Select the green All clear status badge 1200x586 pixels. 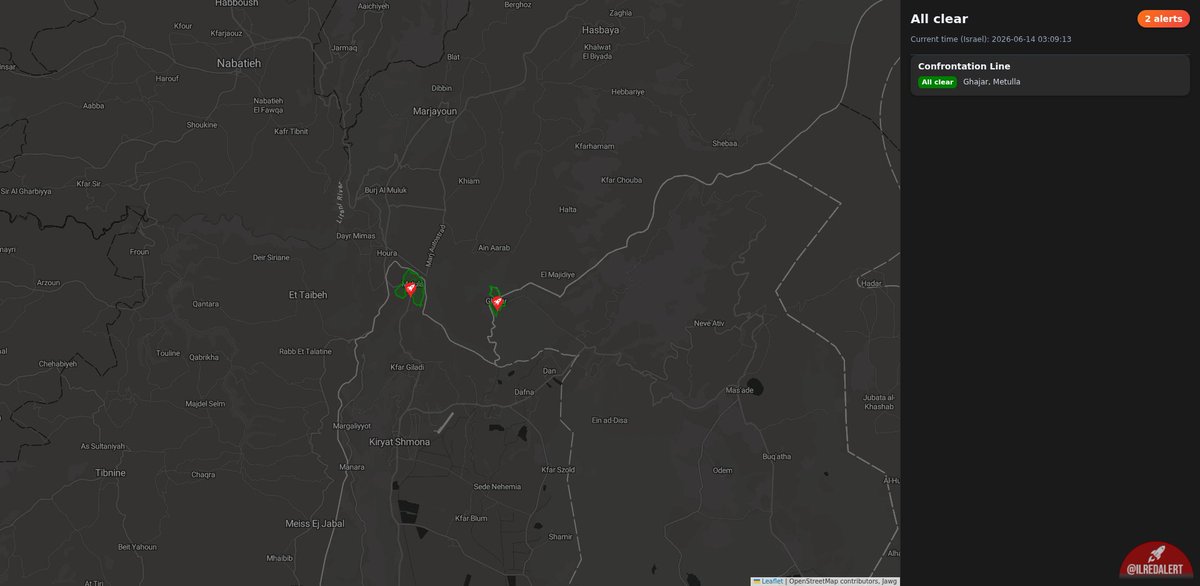[938, 82]
